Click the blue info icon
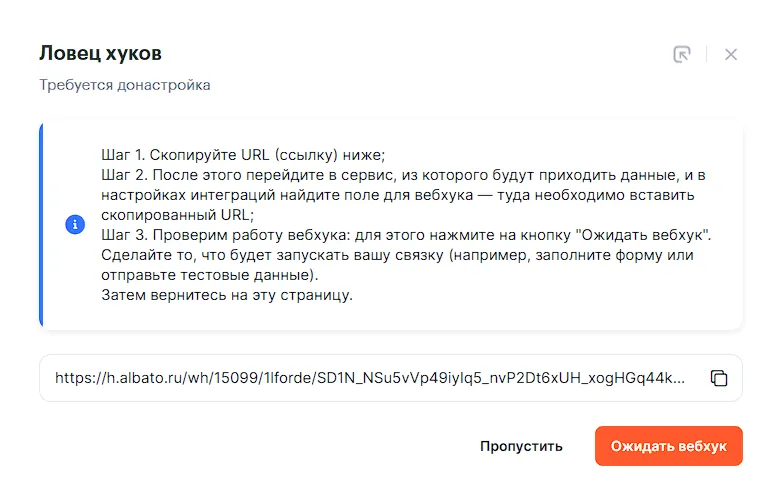The width and height of the screenshot is (782, 496). (75, 225)
